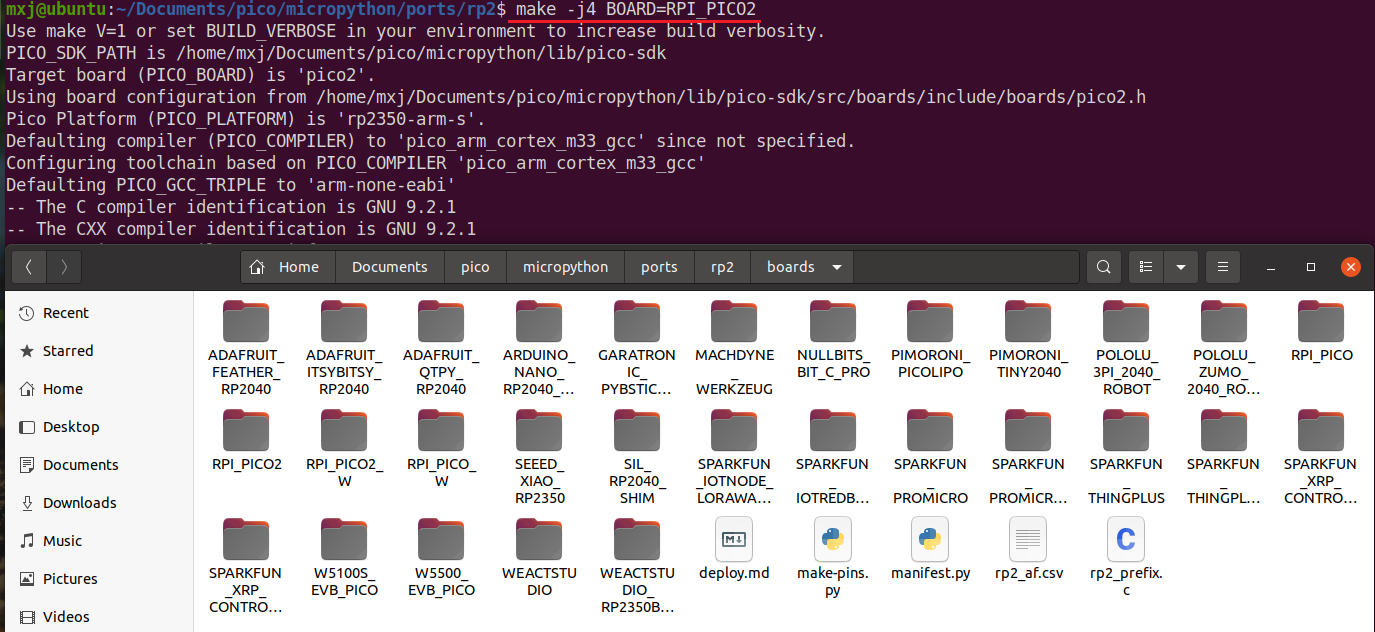Click the terminal command 'make -j4 BOARD=RPI_PICO2'
The height and width of the screenshot is (632, 1375).
(636, 9)
